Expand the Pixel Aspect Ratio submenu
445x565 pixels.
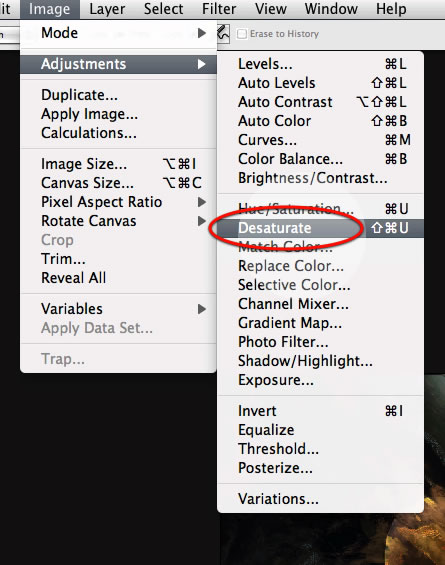(118, 202)
